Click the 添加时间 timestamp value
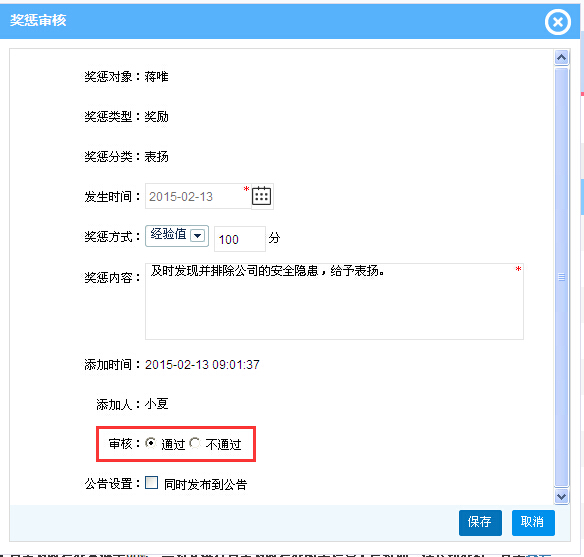The image size is (584, 557). (202, 365)
